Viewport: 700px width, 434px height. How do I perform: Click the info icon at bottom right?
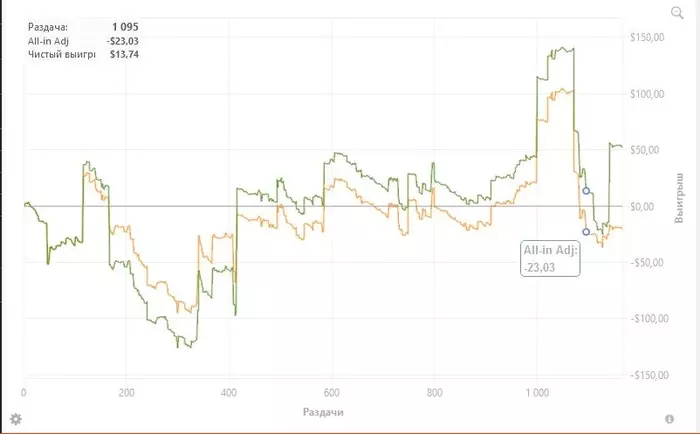tap(669, 419)
